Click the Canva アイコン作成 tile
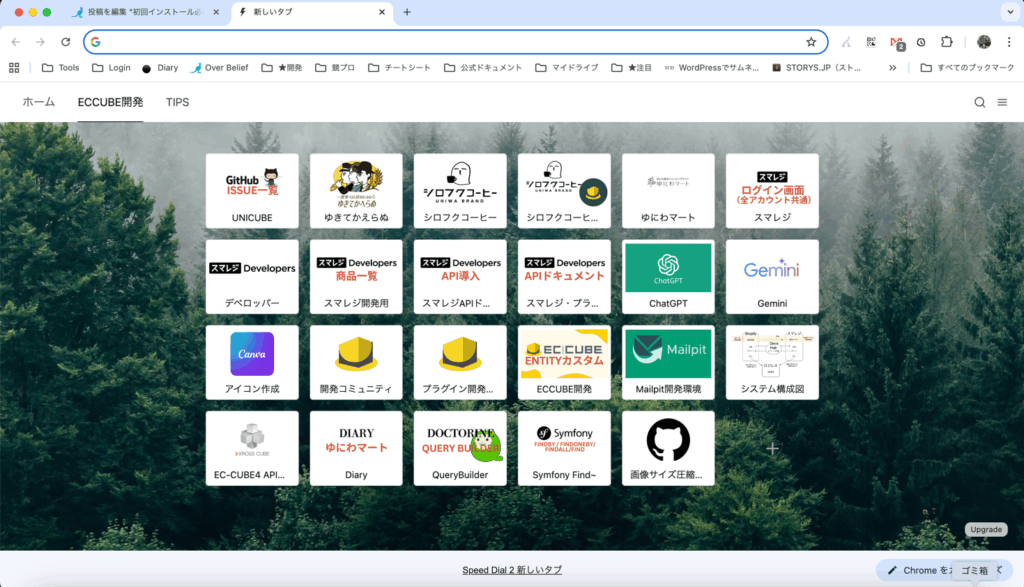Screen dimensions: 1024x587 point(252,362)
